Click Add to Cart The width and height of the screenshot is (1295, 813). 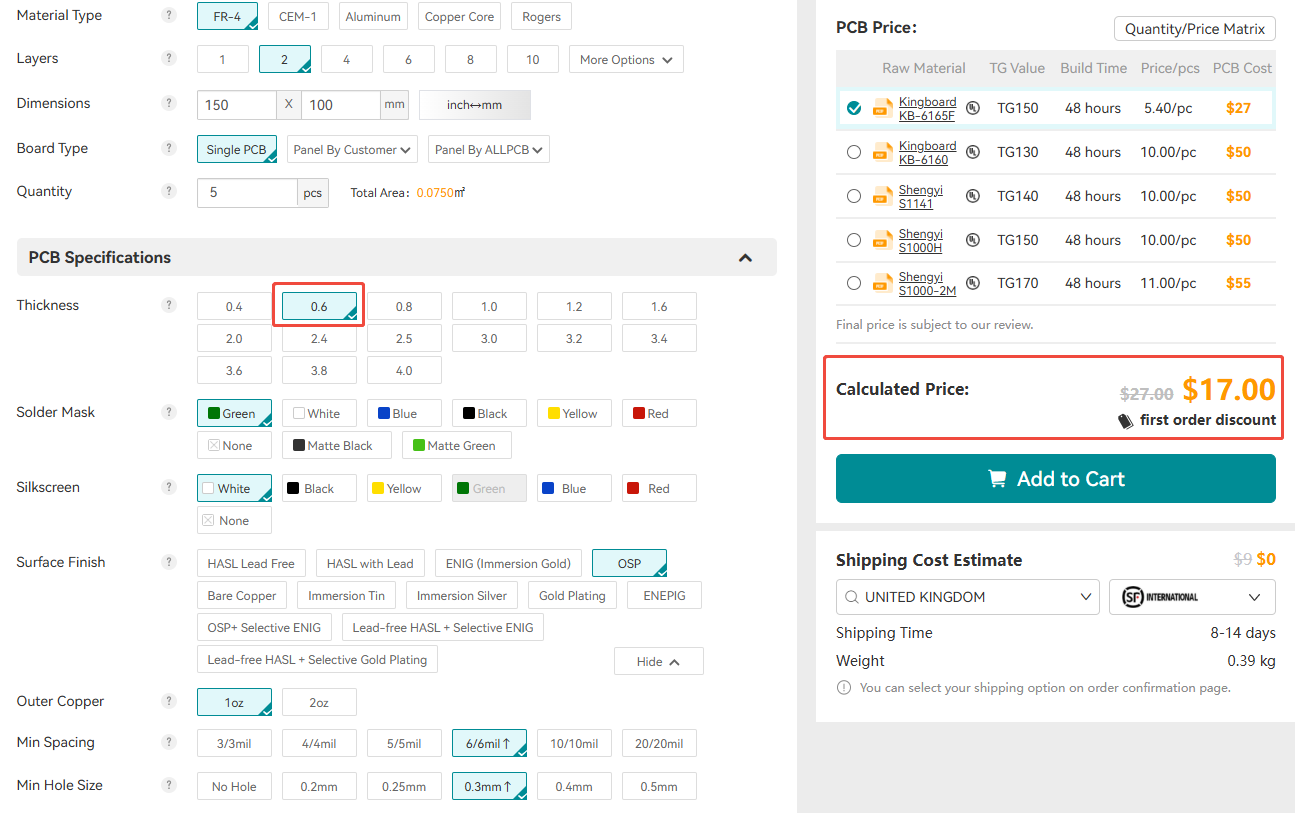[1056, 478]
